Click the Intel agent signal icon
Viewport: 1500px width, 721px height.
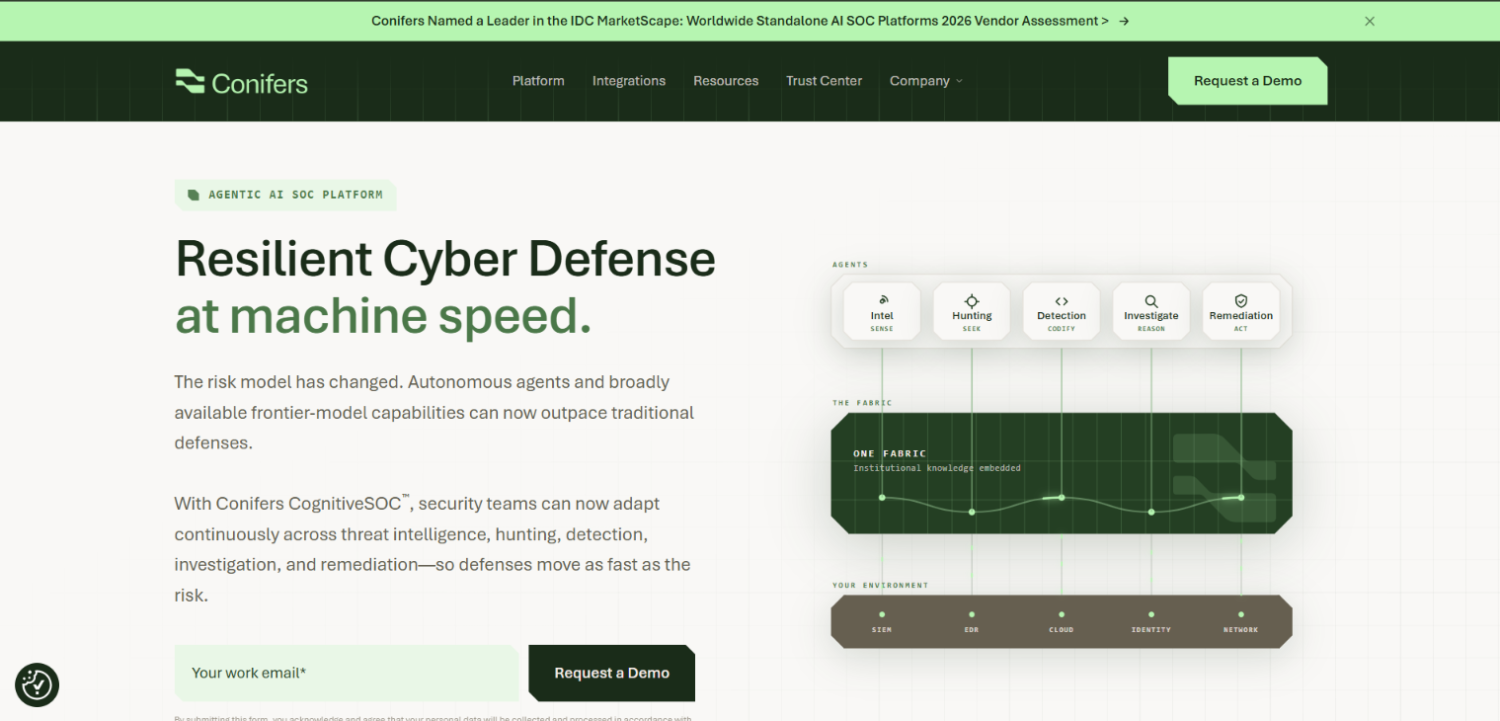(x=882, y=300)
